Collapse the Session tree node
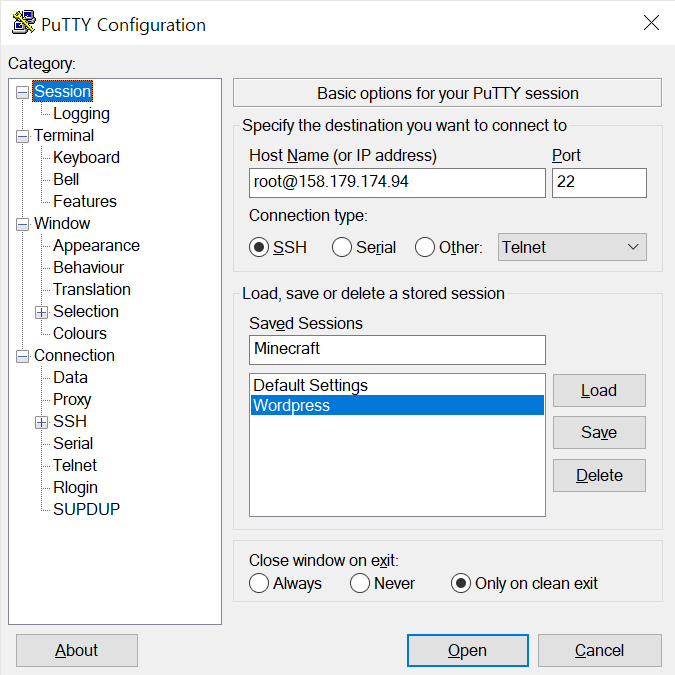The height and width of the screenshot is (675, 675). pyautogui.click(x=22, y=92)
